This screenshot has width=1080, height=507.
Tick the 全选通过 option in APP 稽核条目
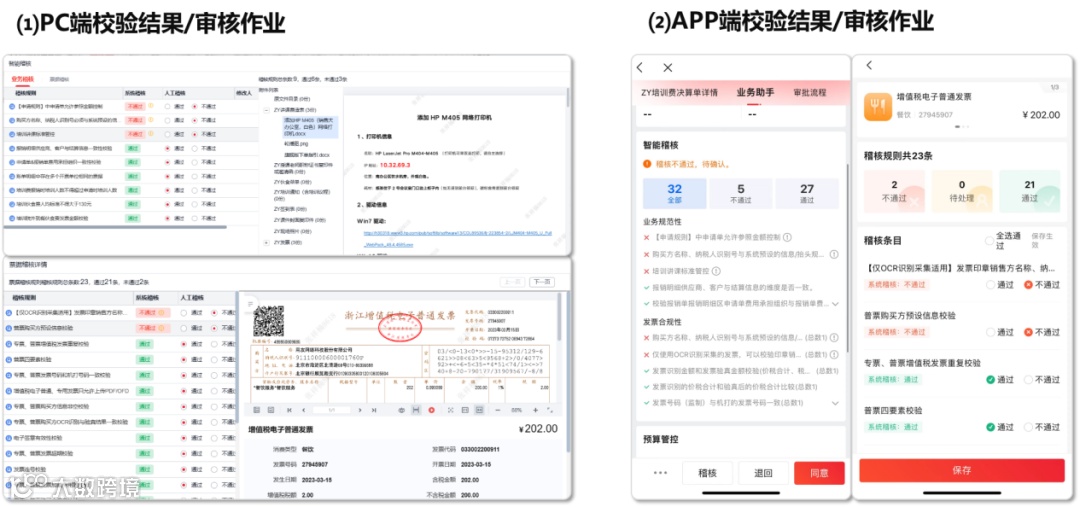click(x=989, y=240)
